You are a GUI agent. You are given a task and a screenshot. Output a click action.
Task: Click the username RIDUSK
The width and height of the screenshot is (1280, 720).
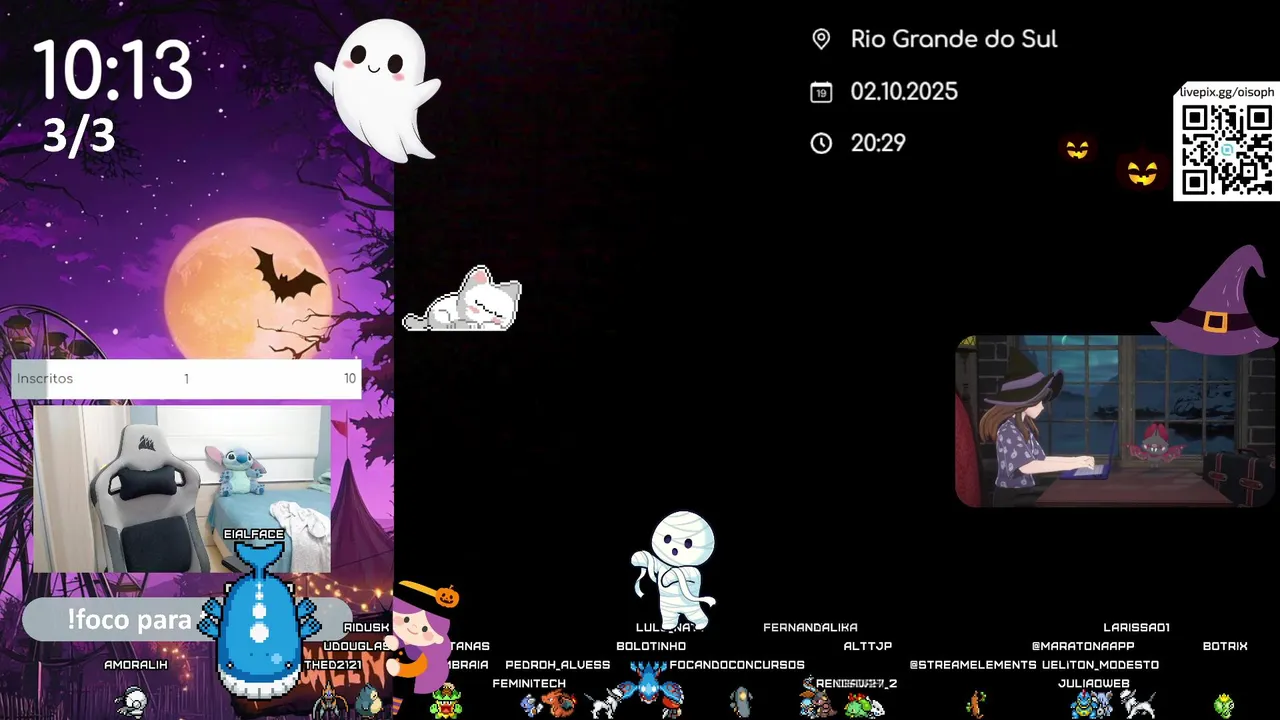[x=366, y=627]
